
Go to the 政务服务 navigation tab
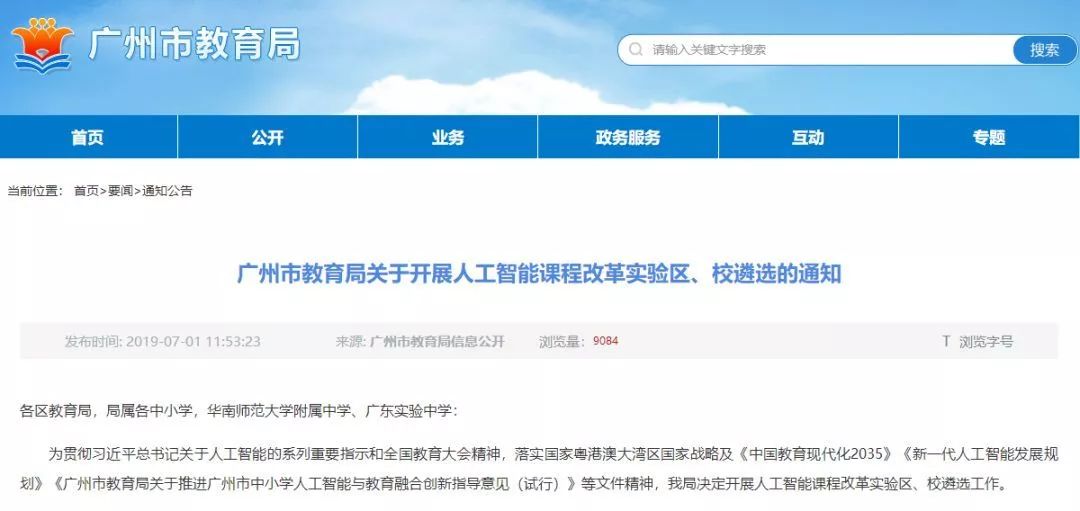[628, 137]
